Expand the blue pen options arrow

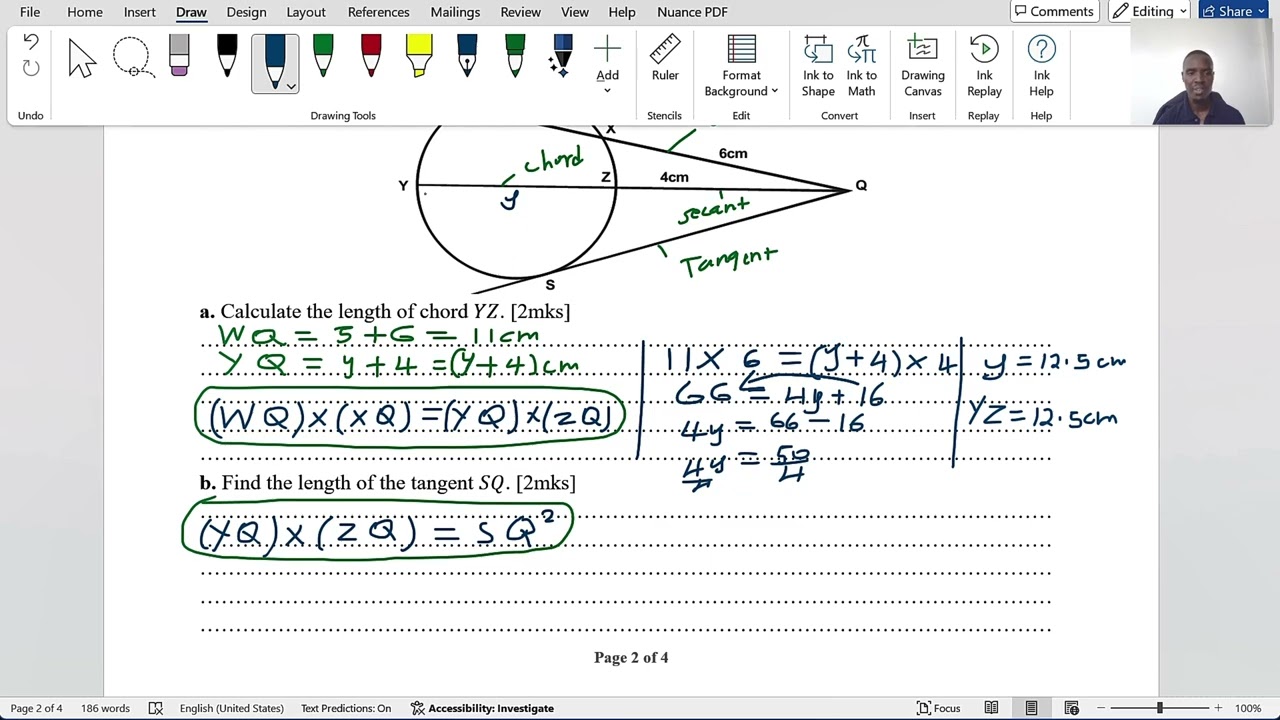[291, 87]
